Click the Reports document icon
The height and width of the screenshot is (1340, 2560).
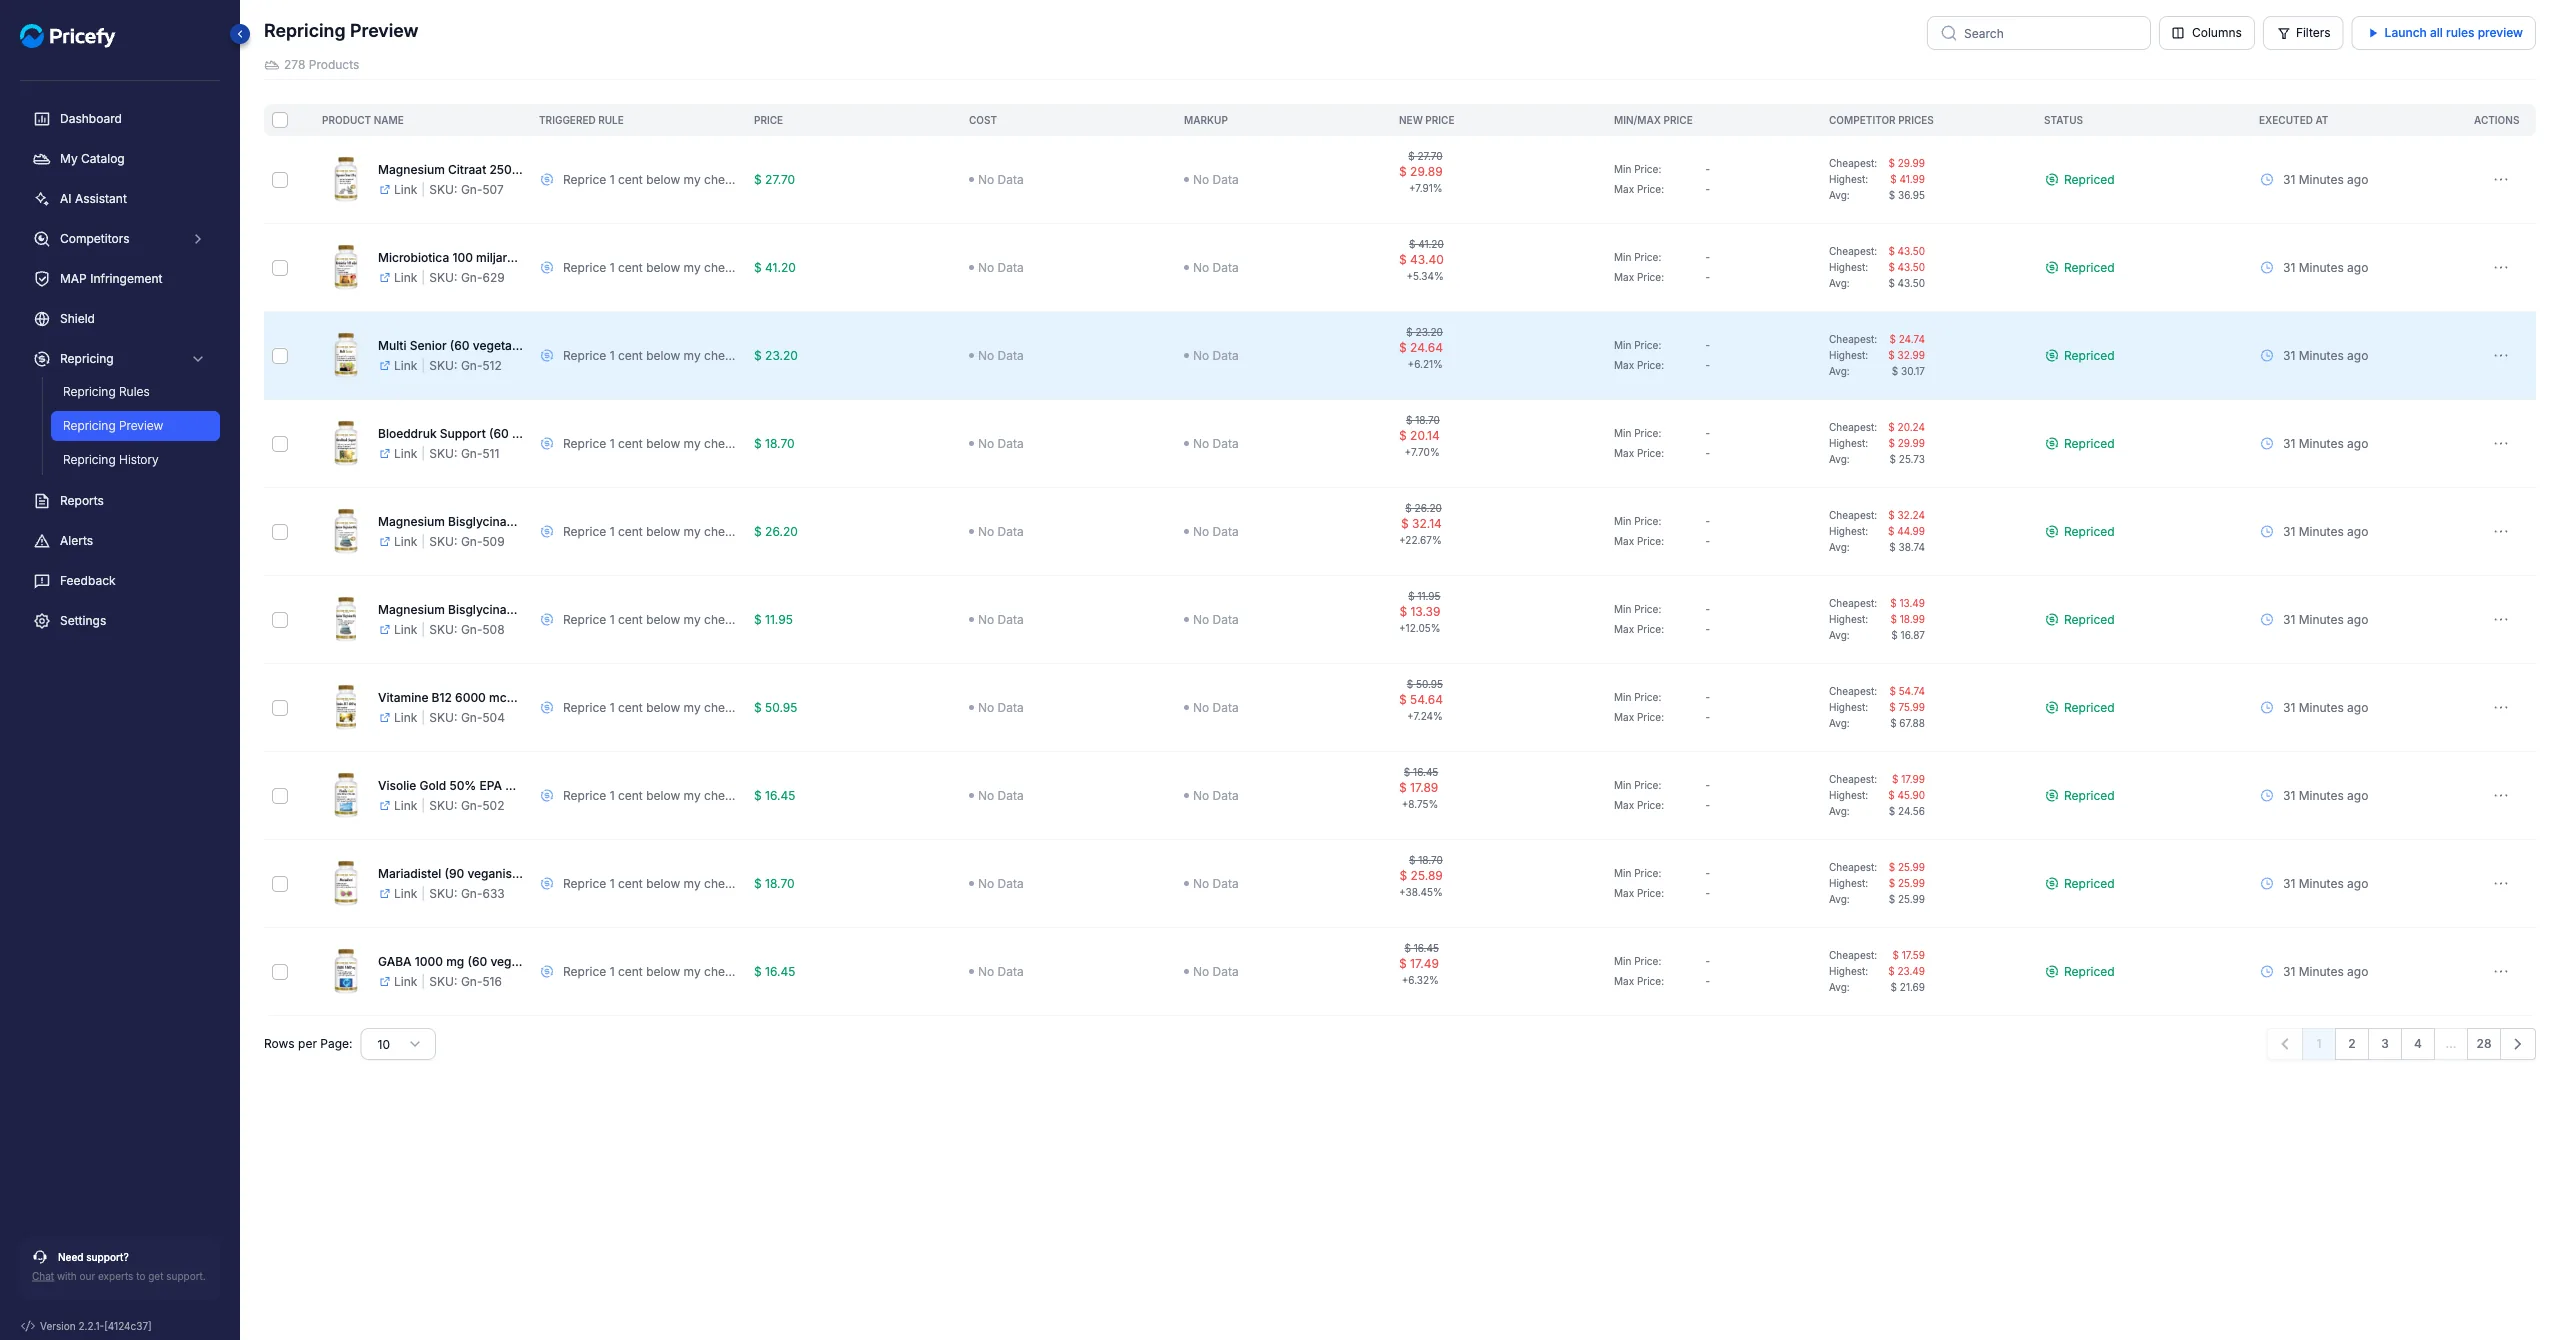click(42, 501)
